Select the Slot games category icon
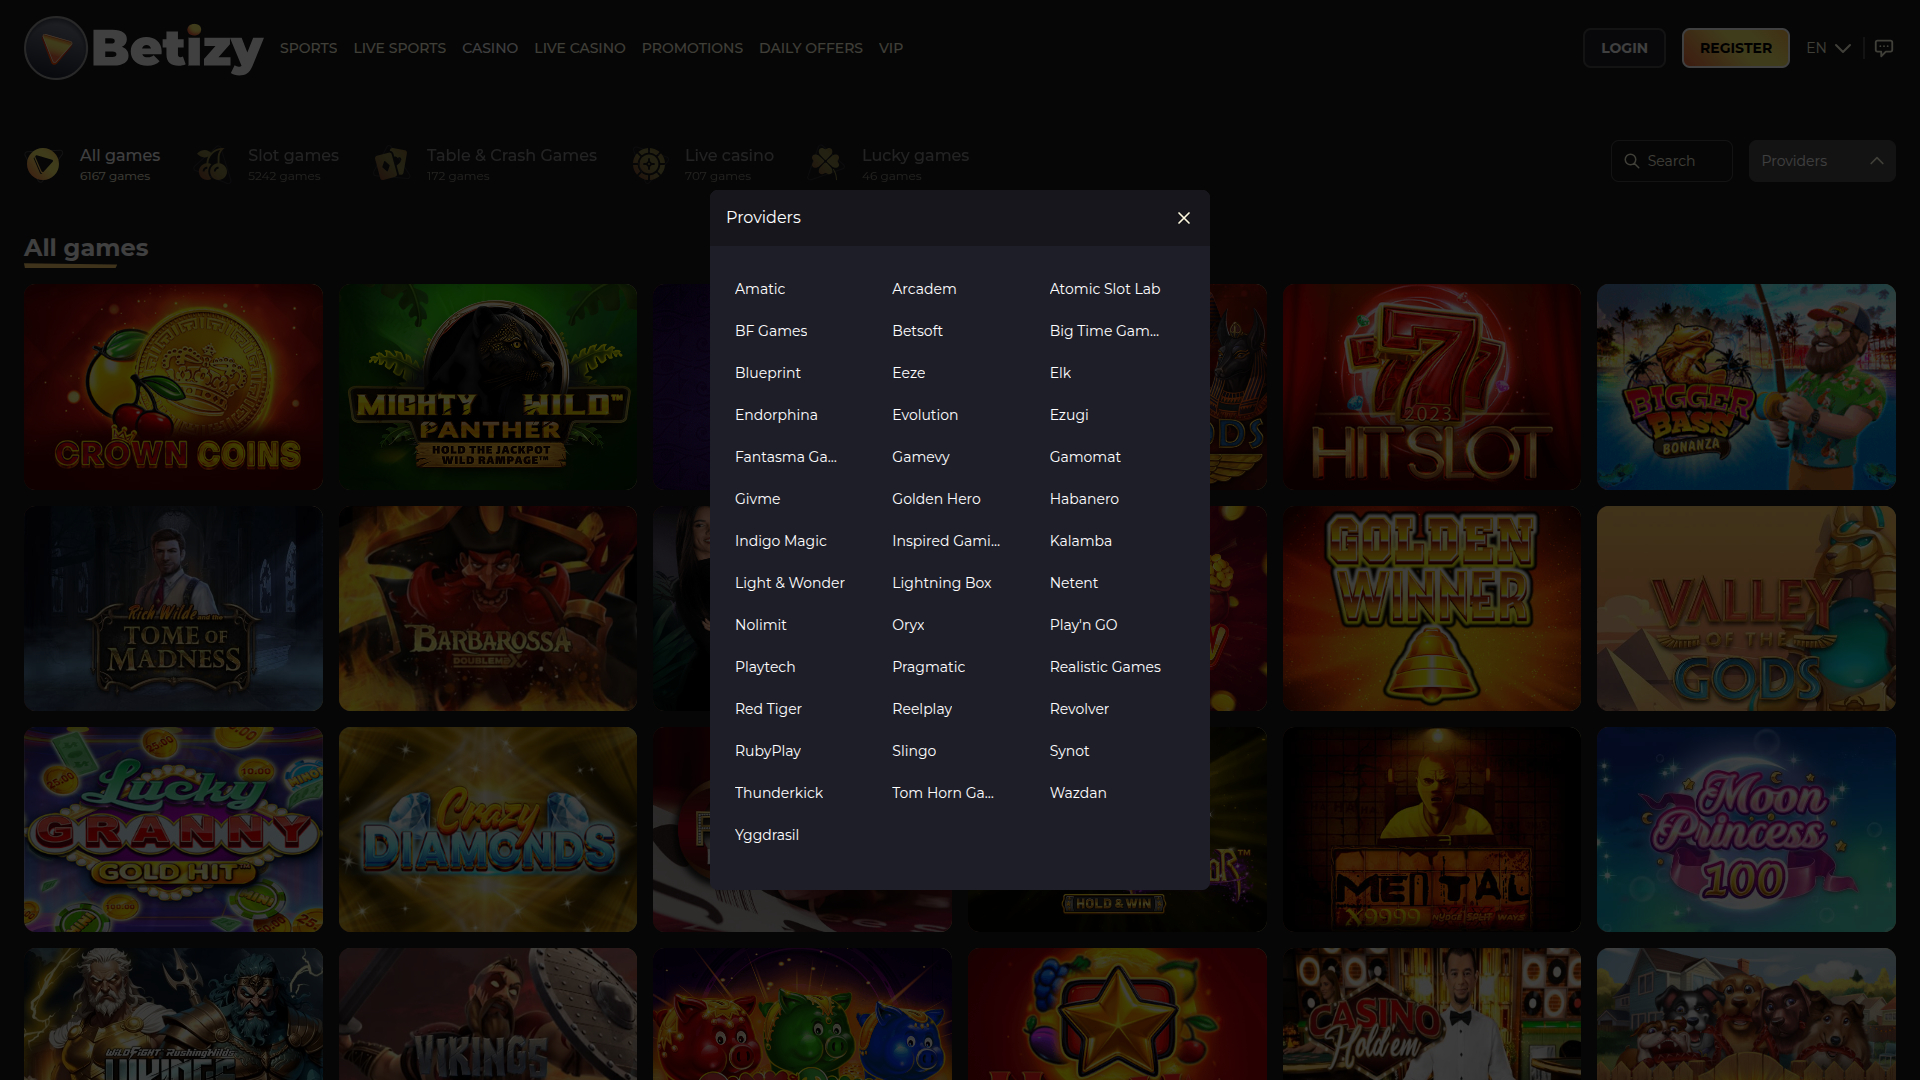The image size is (1920, 1080). [x=211, y=162]
